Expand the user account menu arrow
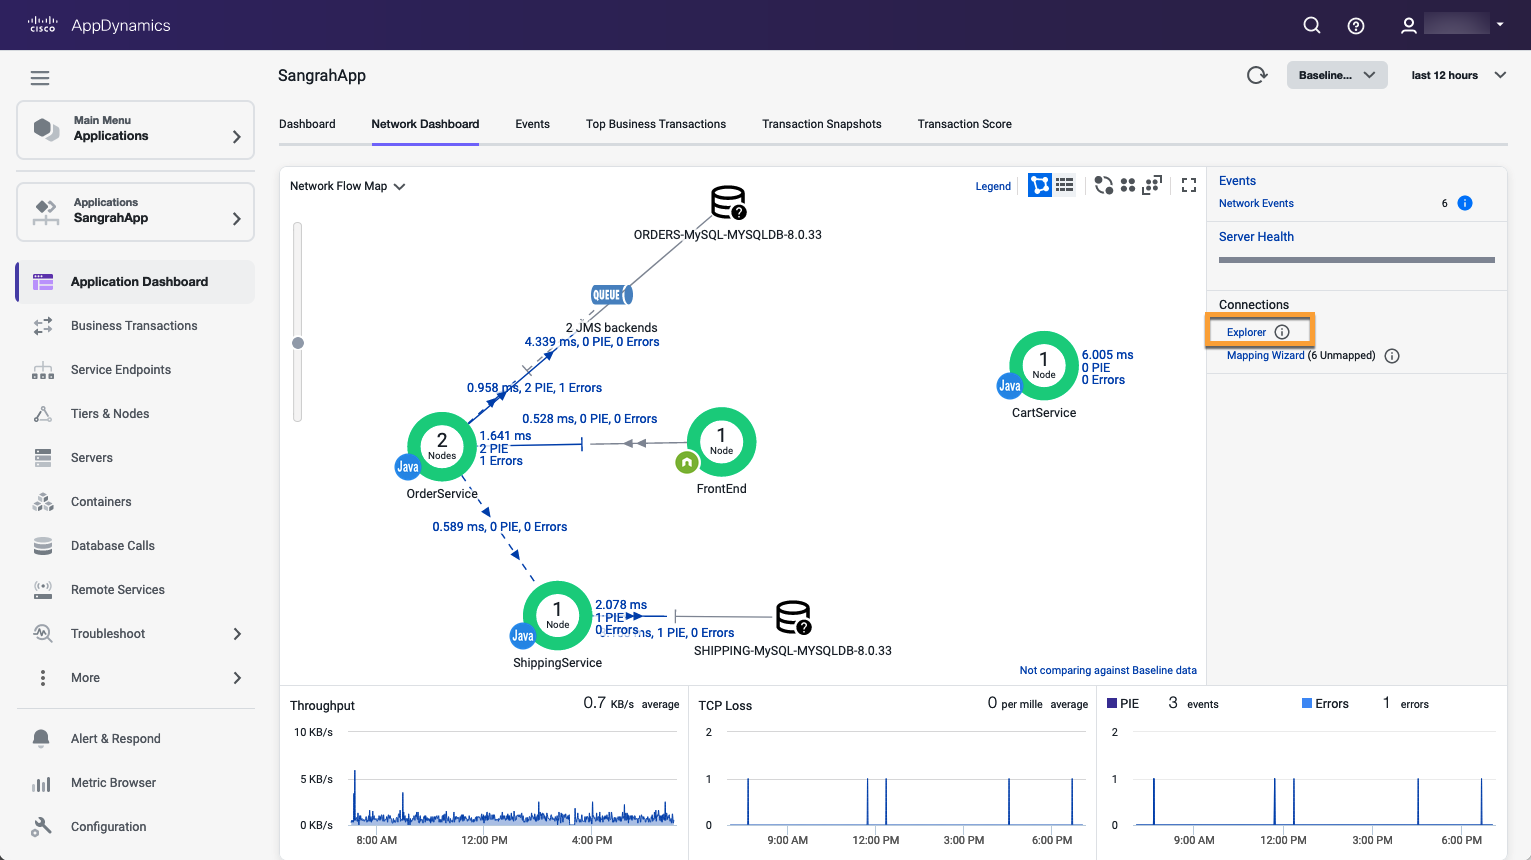Screen dimensions: 1531x860 point(1500,24)
